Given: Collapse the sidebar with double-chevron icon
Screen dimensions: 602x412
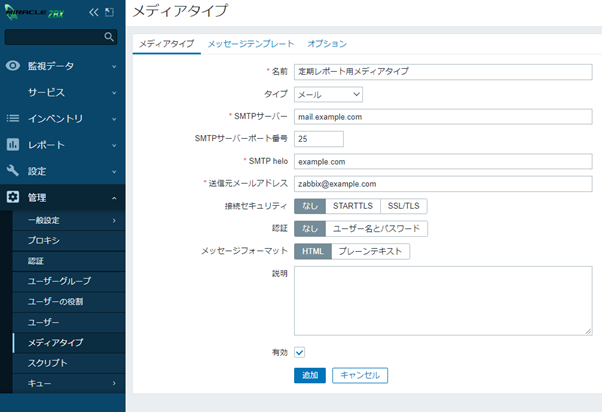Looking at the screenshot, I should click(94, 12).
